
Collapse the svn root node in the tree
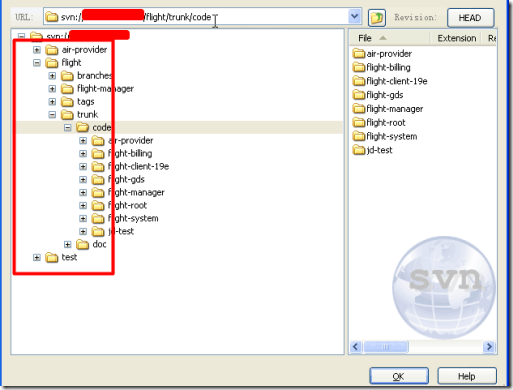click(21, 36)
